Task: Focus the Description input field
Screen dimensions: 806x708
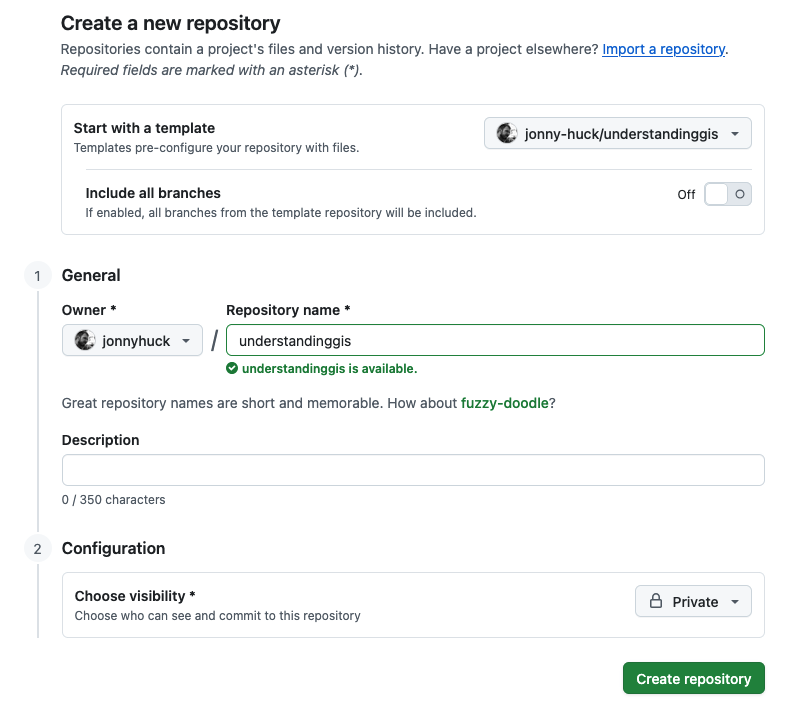Action: tap(413, 470)
